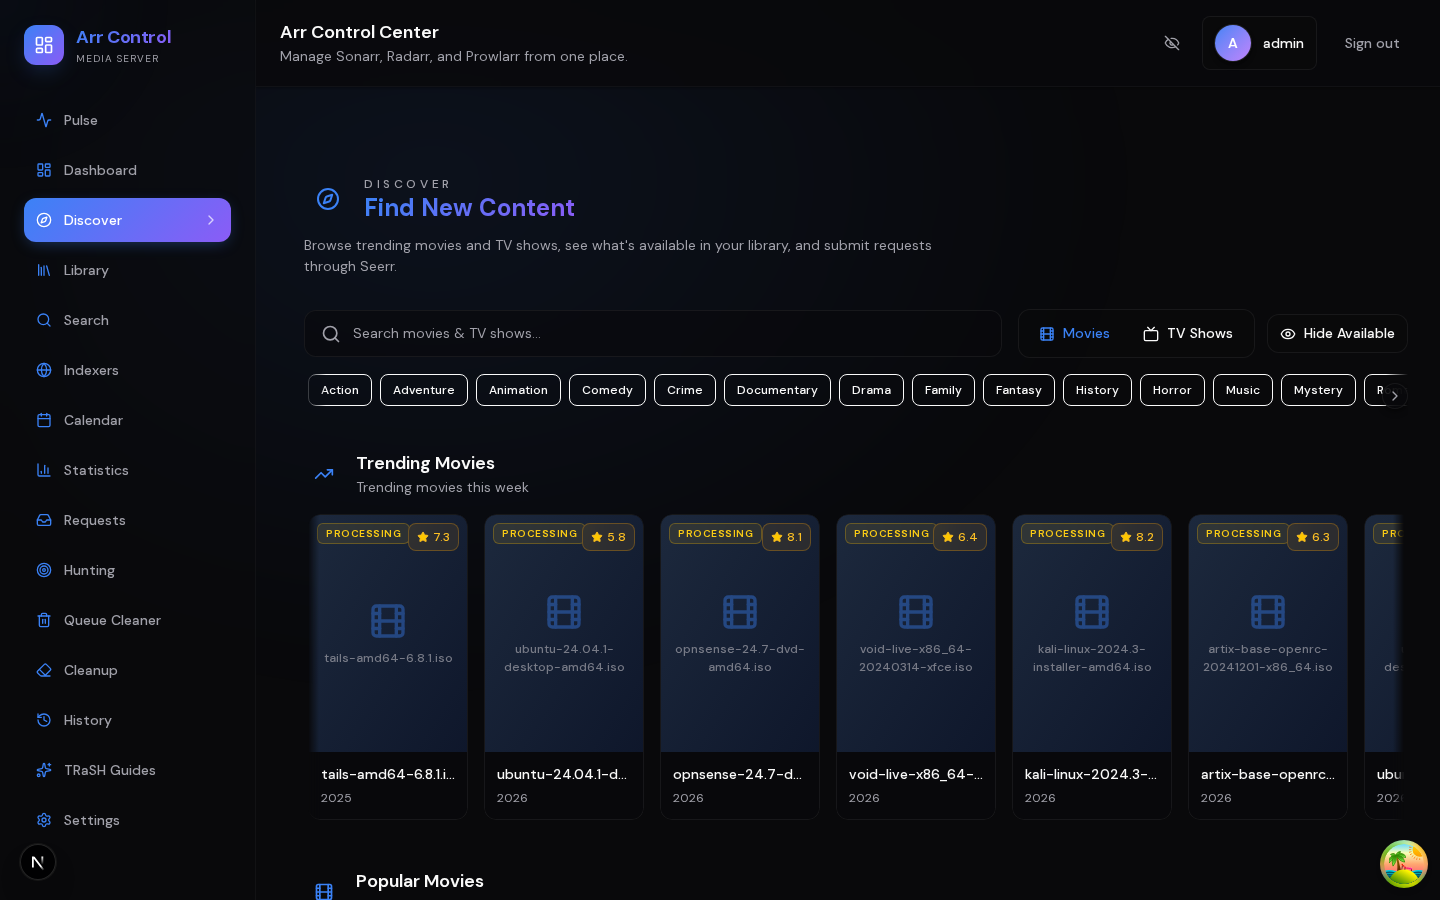This screenshot has height=900, width=1440.
Task: Filter by the Animation genre
Action: coord(518,390)
